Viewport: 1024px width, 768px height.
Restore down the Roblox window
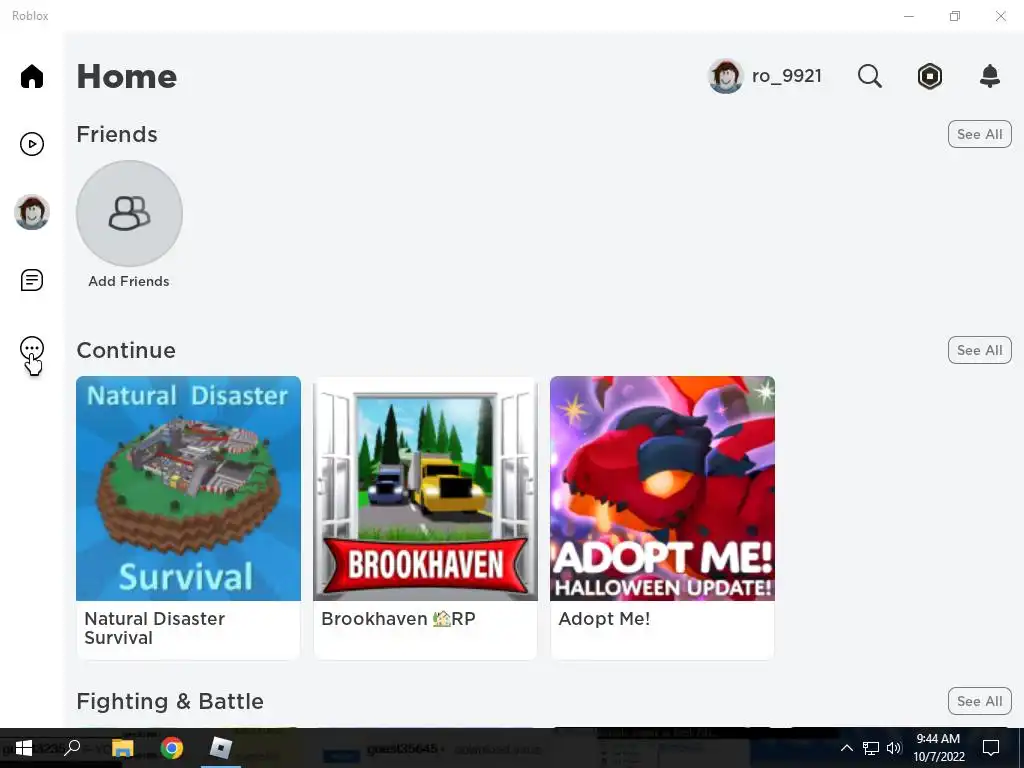click(955, 16)
